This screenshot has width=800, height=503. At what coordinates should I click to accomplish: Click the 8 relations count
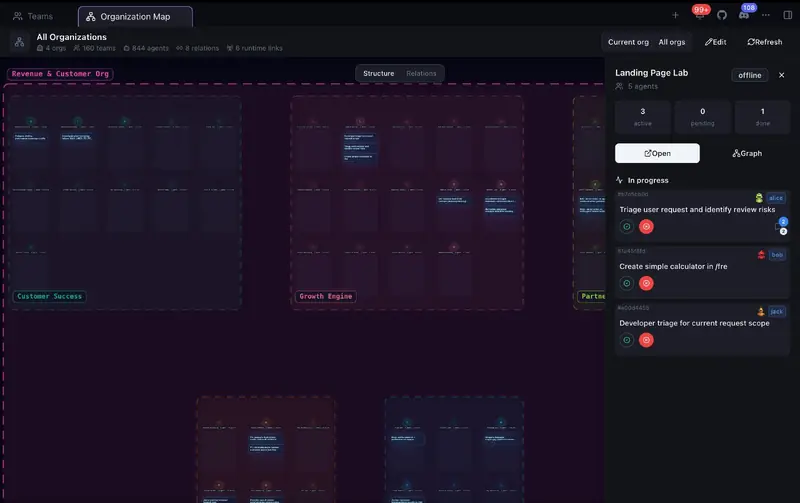197,48
